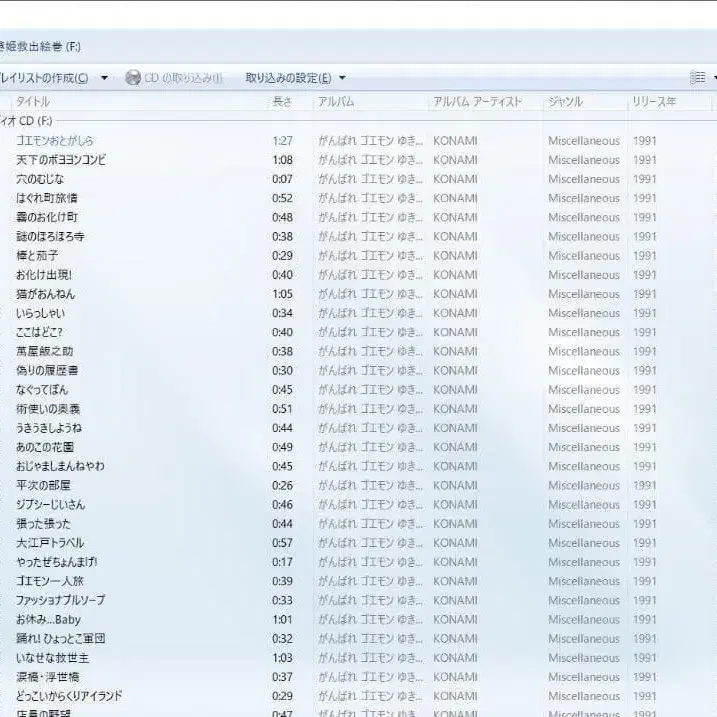This screenshot has height=717, width=717.
Task: Select the track お休み...Baby
Action: [x=49, y=620]
